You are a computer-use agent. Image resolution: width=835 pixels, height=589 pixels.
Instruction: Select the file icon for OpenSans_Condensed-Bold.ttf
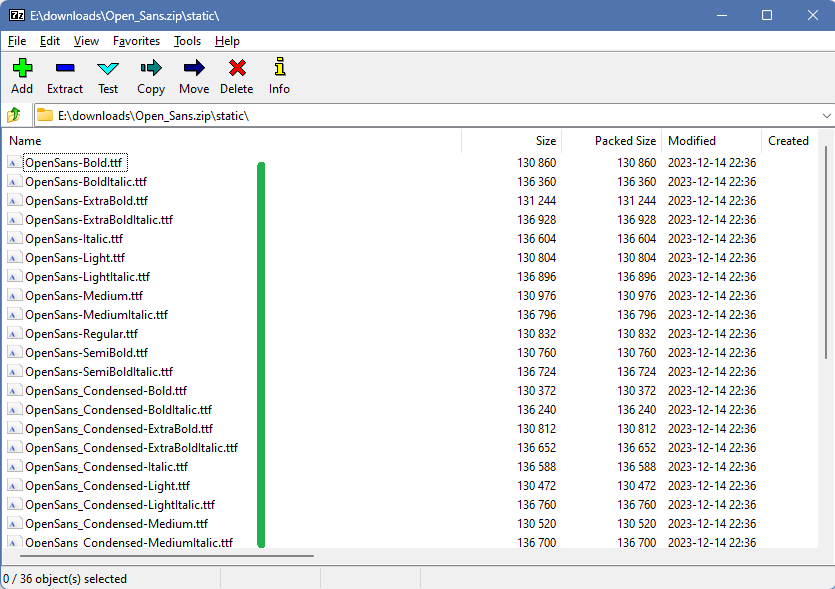[x=14, y=390]
